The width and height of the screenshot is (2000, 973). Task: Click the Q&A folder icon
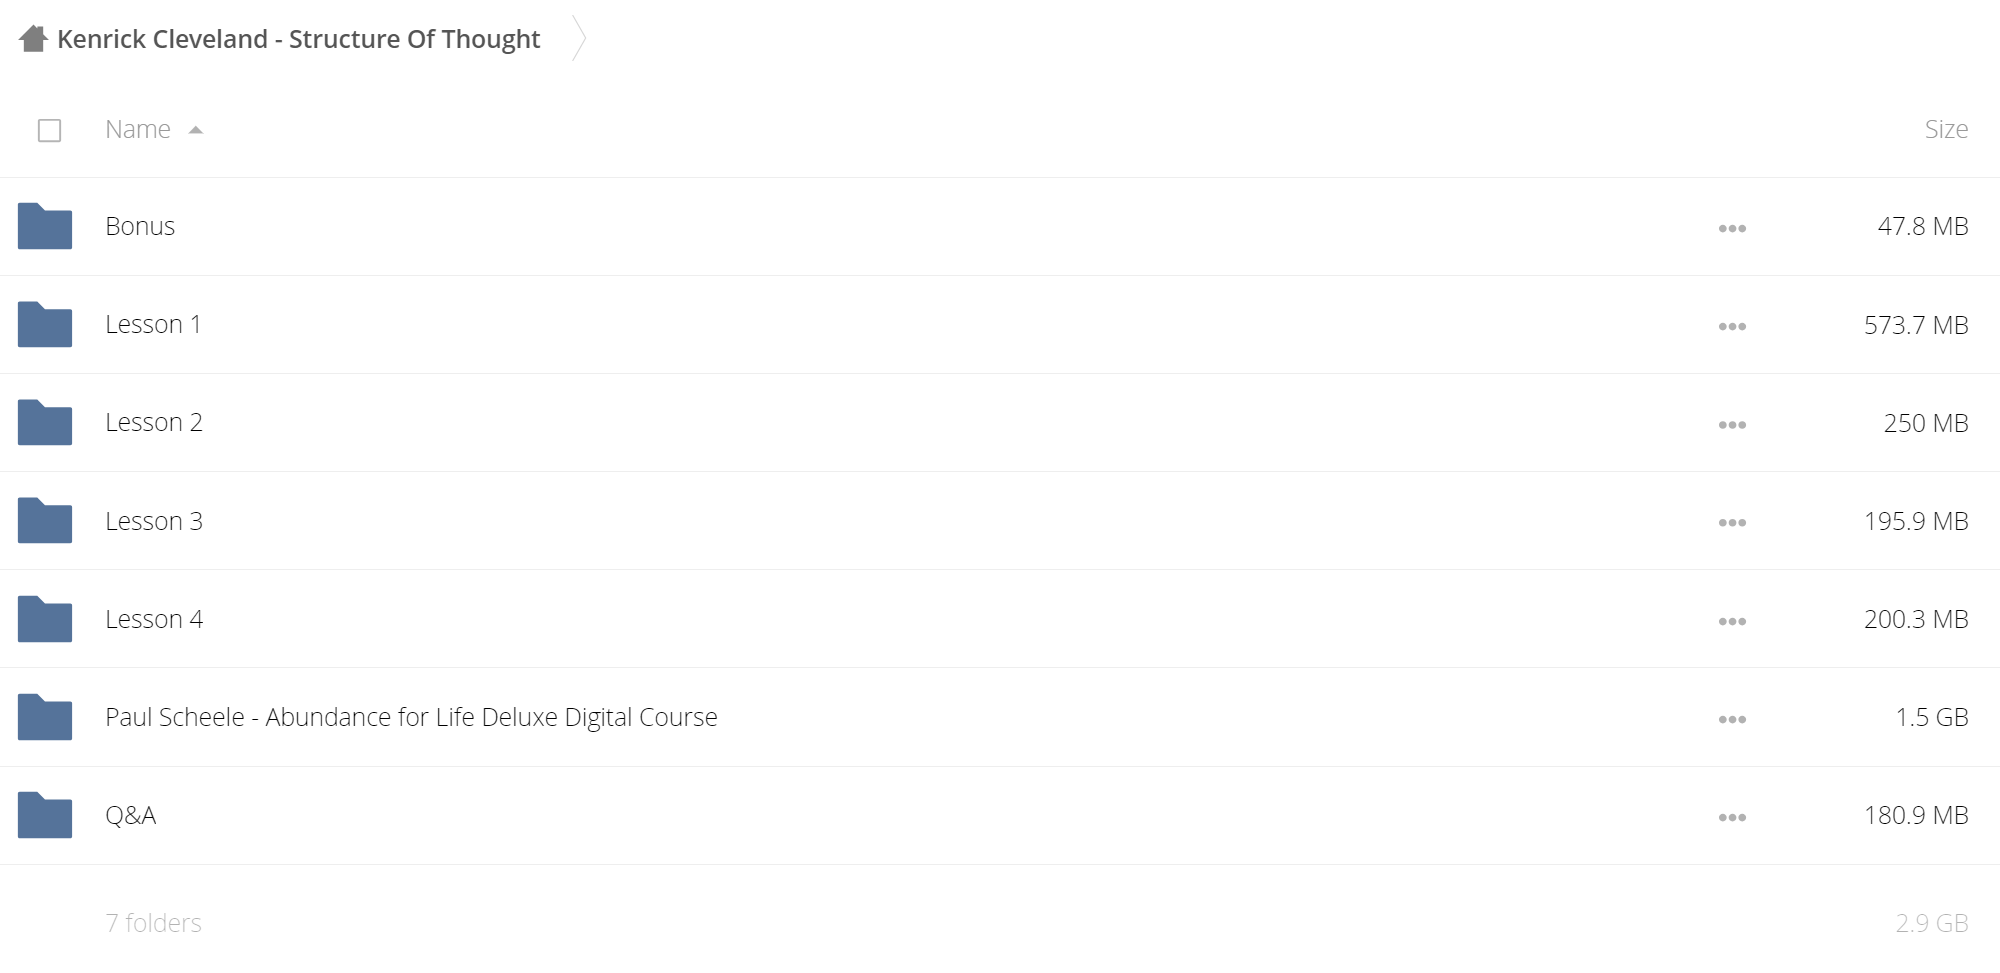click(45, 814)
